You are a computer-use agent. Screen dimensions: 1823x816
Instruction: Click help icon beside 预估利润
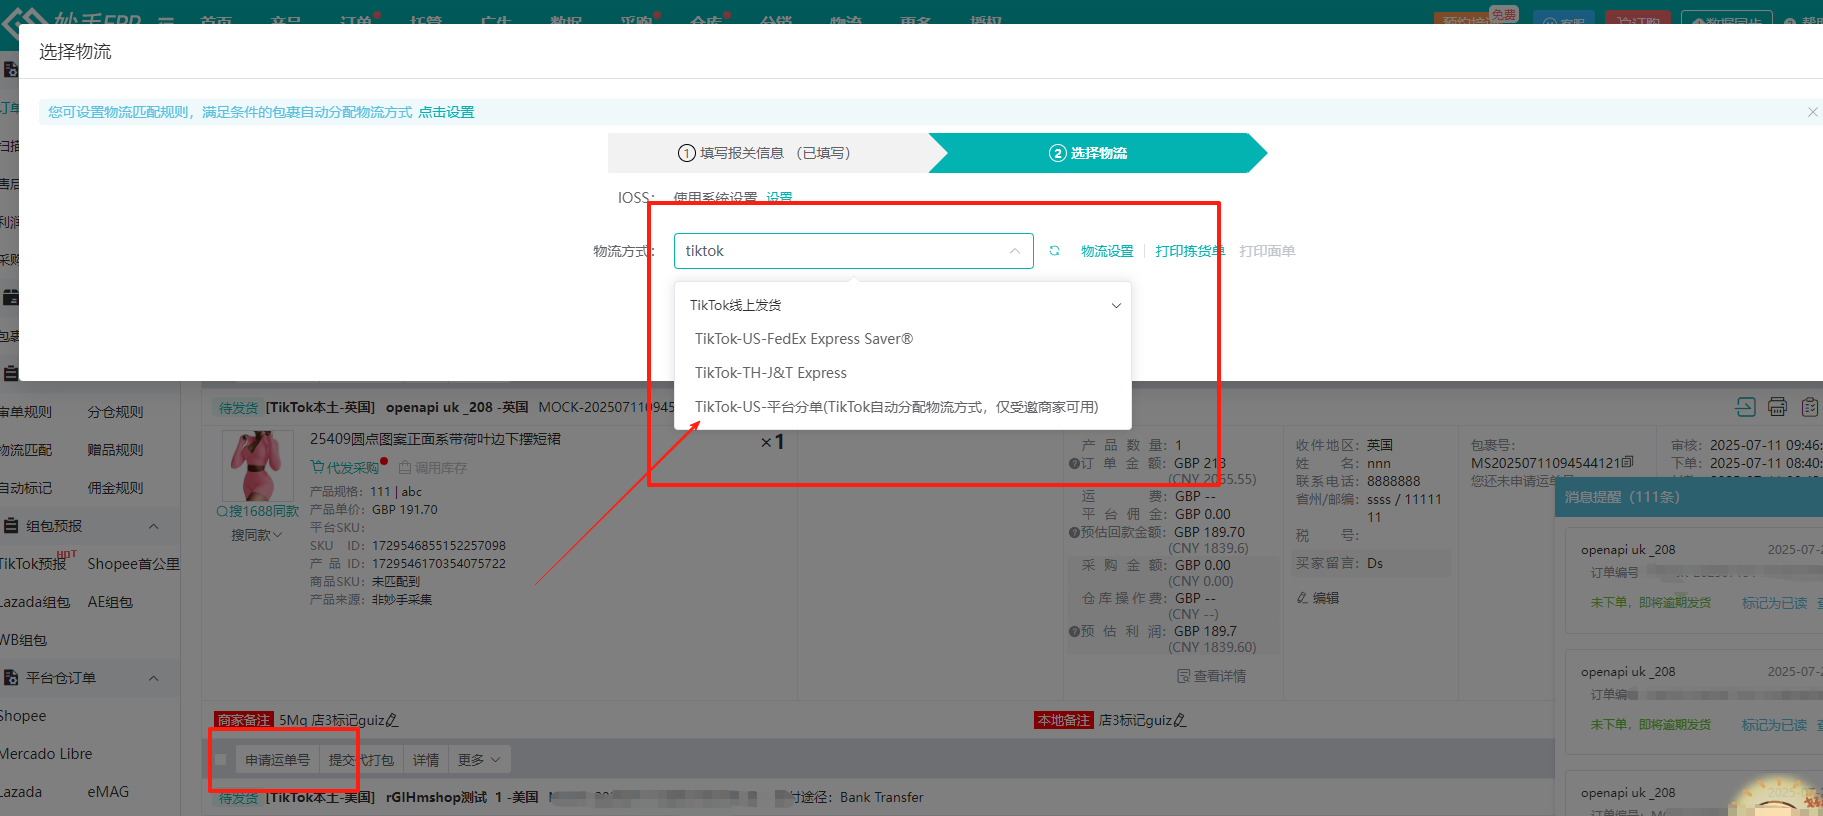pyautogui.click(x=1074, y=631)
